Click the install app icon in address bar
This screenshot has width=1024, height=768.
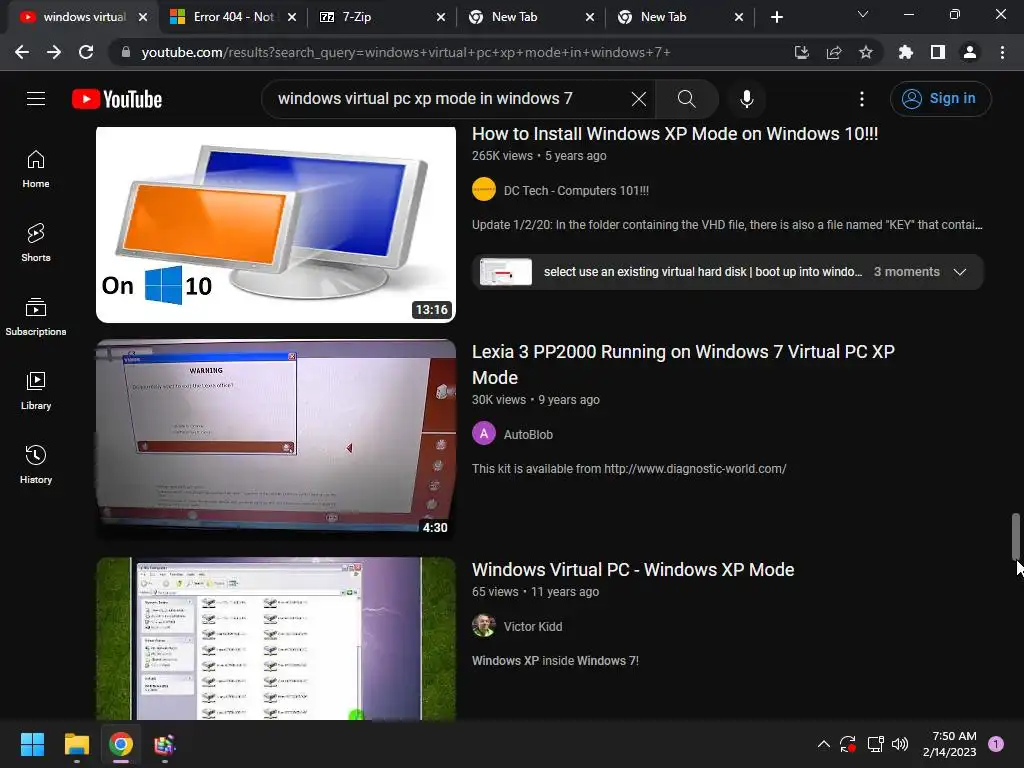[x=802, y=52]
